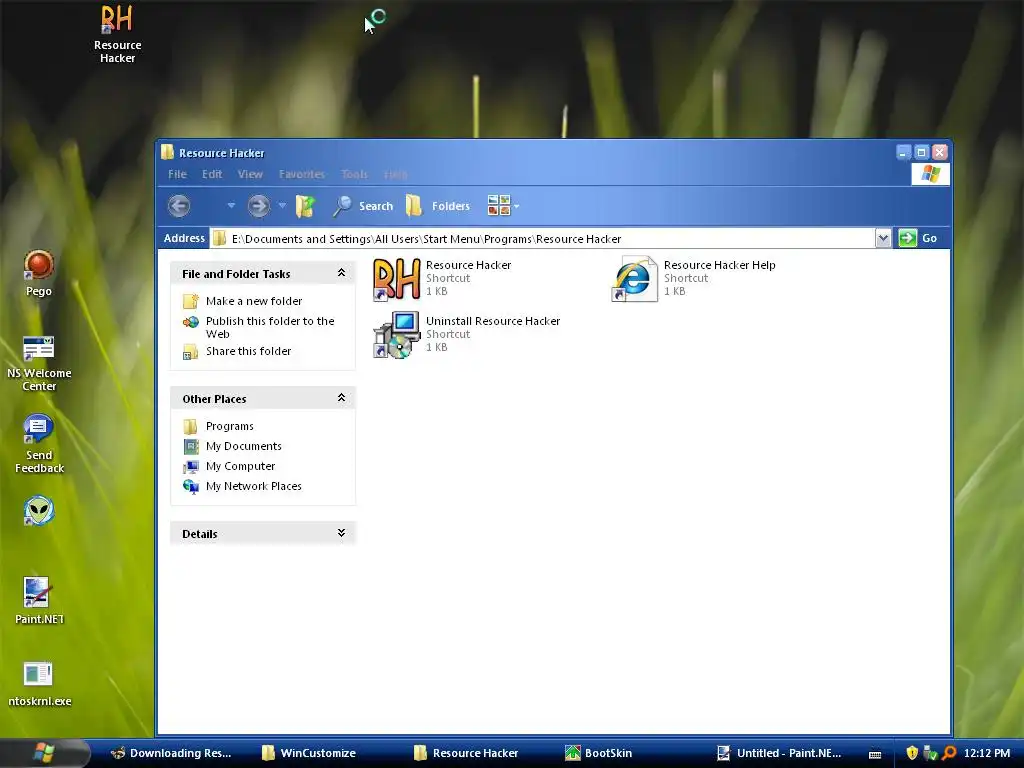
Task: Click the Back arrow button
Action: 179,206
